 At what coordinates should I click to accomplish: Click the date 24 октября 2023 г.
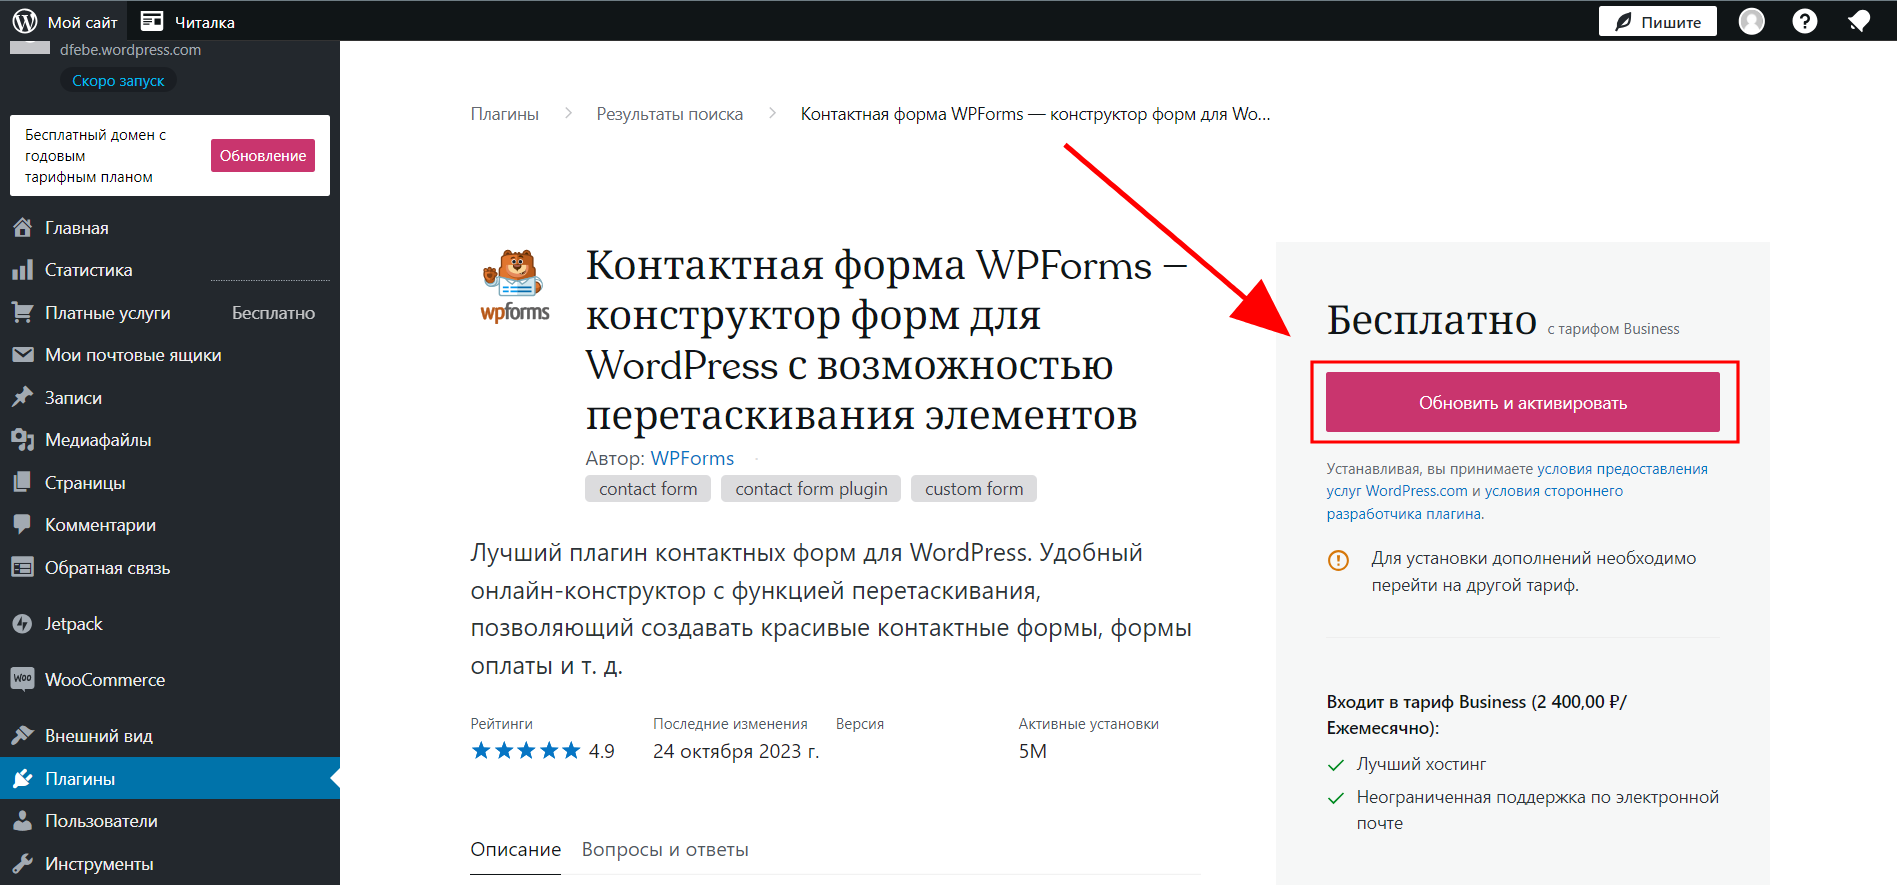click(736, 751)
